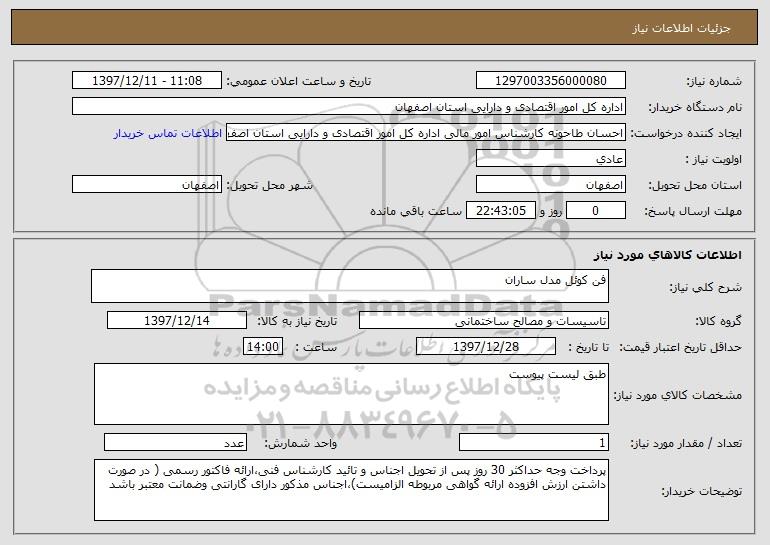770x545 pixels.
Task: Click the روز و text
Action: point(550,212)
